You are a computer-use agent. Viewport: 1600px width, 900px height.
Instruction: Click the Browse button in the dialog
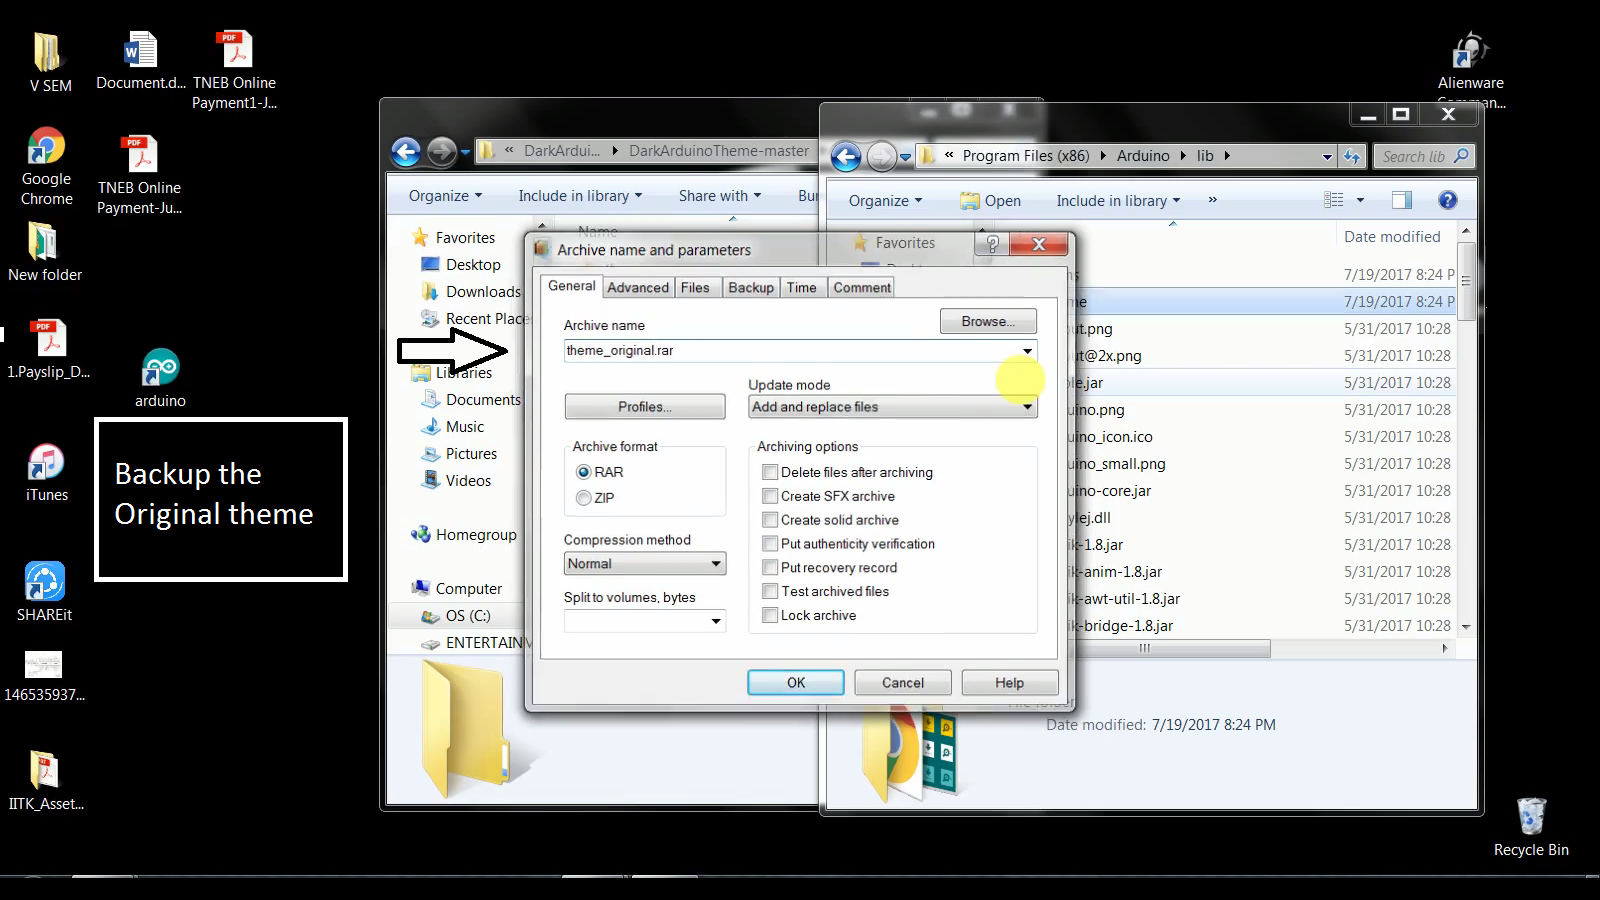tap(987, 321)
